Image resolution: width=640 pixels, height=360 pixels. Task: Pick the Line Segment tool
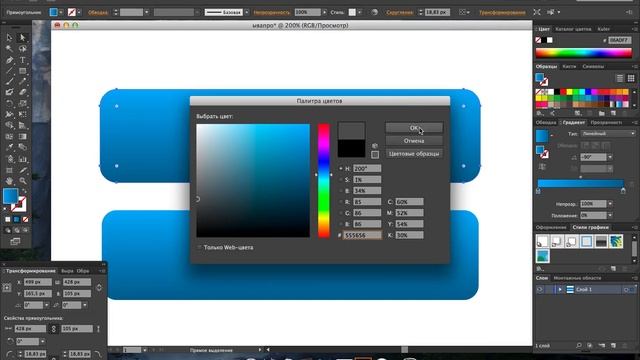[9, 71]
